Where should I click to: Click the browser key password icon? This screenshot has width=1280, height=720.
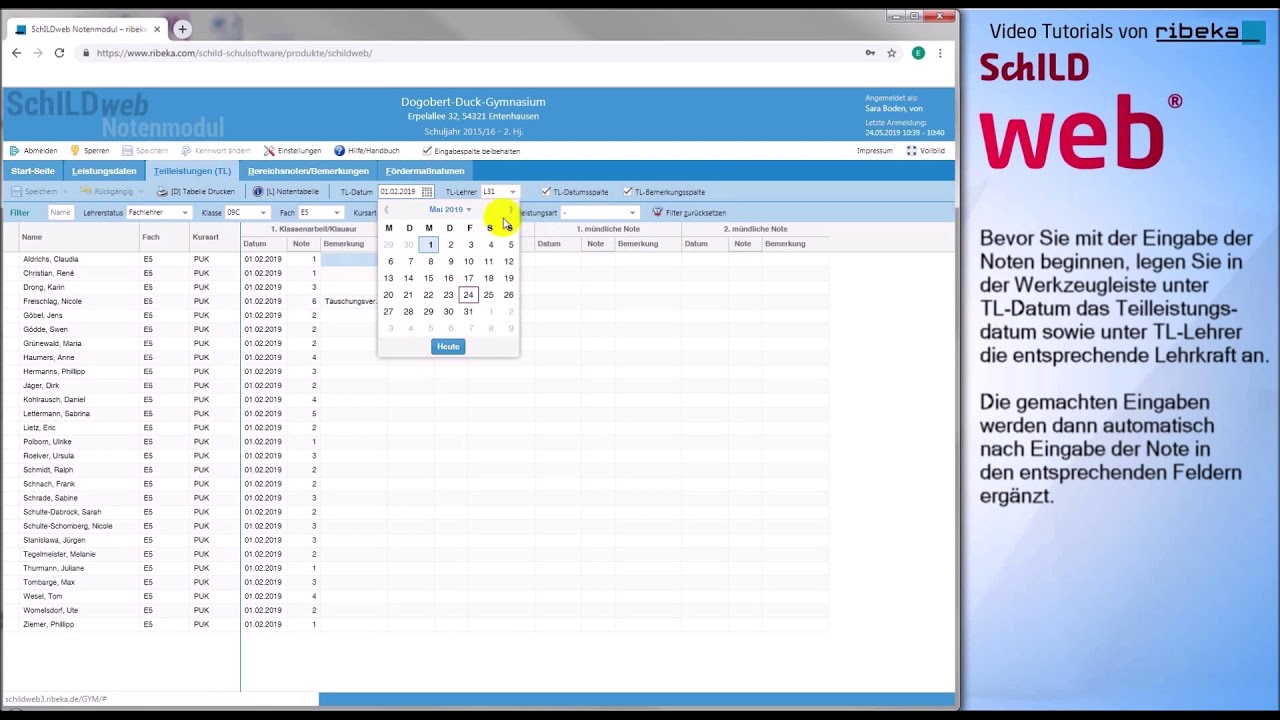(x=870, y=53)
